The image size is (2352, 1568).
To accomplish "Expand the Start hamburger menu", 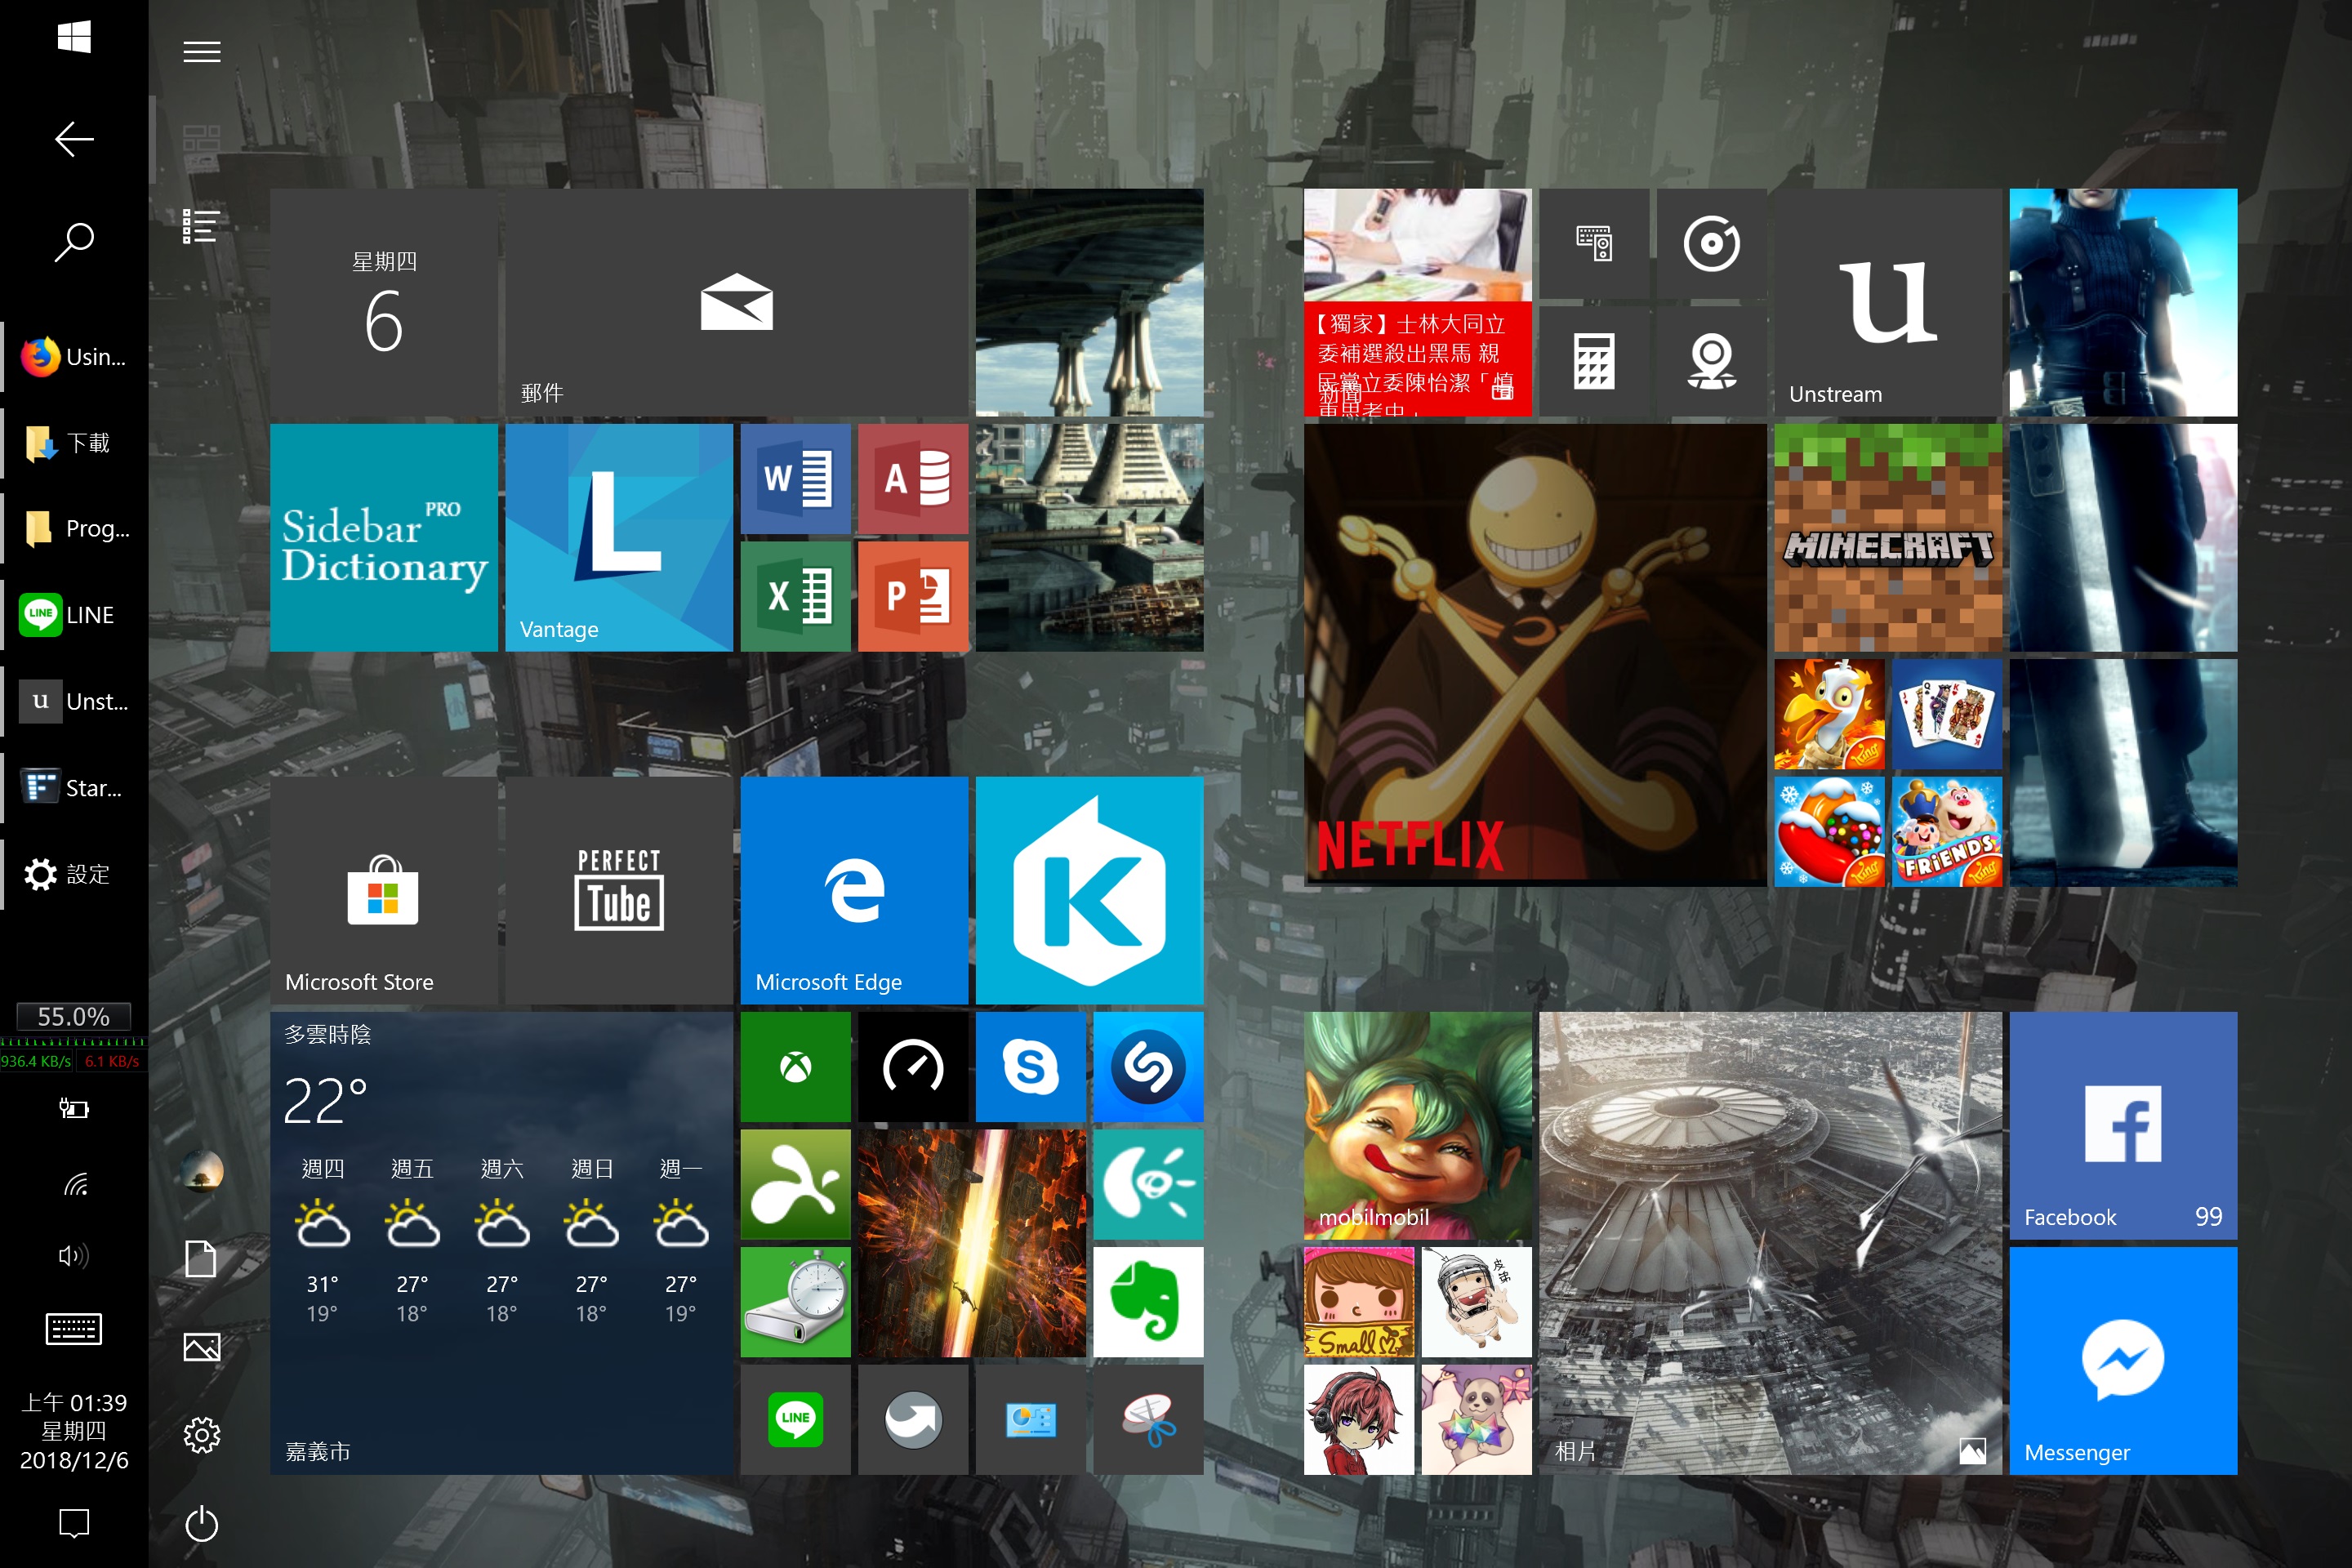I will click(202, 52).
